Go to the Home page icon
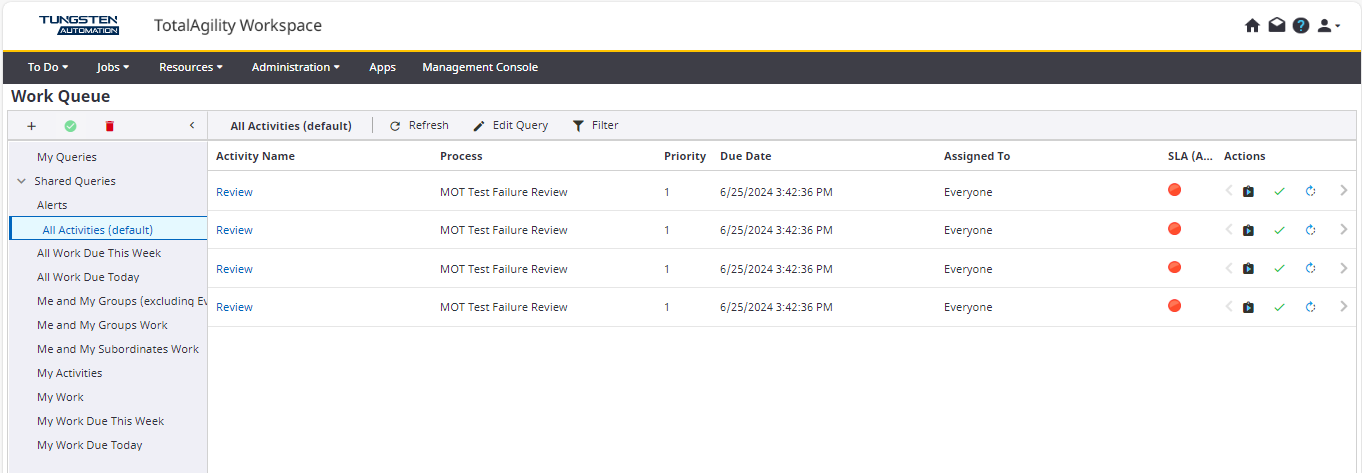The image size is (1362, 473). [1252, 26]
